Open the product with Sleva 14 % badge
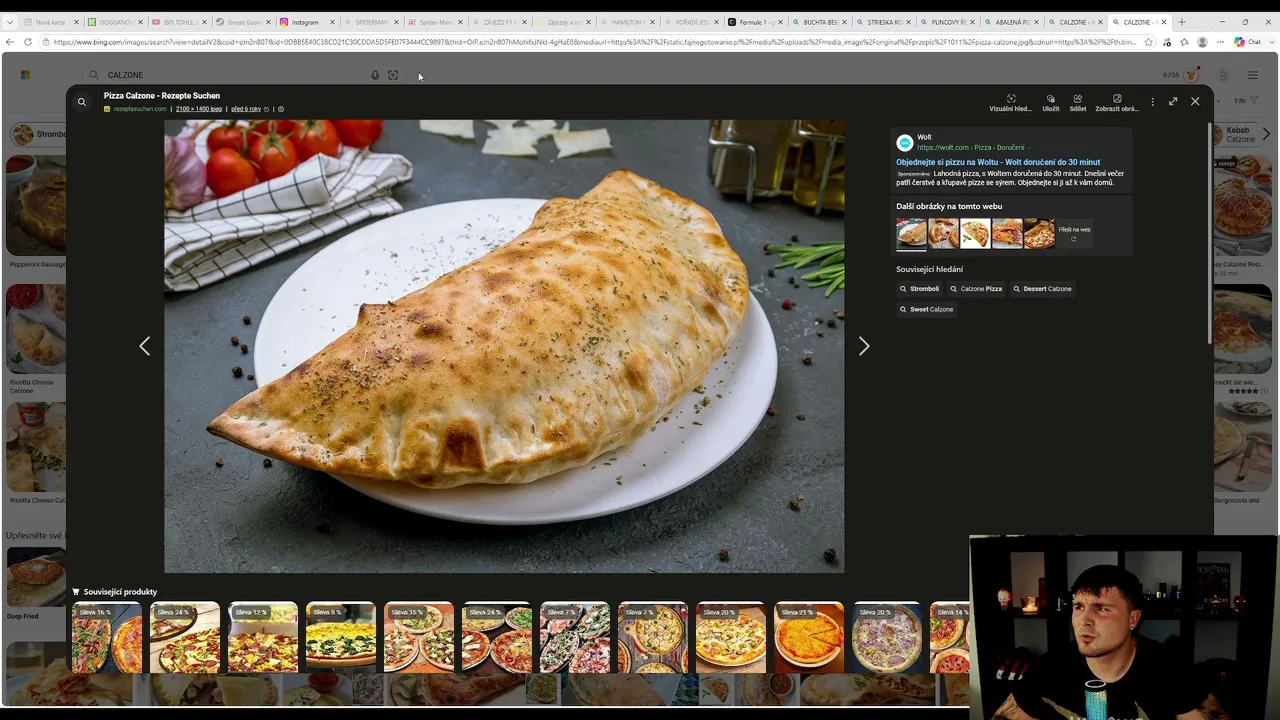 950,637
